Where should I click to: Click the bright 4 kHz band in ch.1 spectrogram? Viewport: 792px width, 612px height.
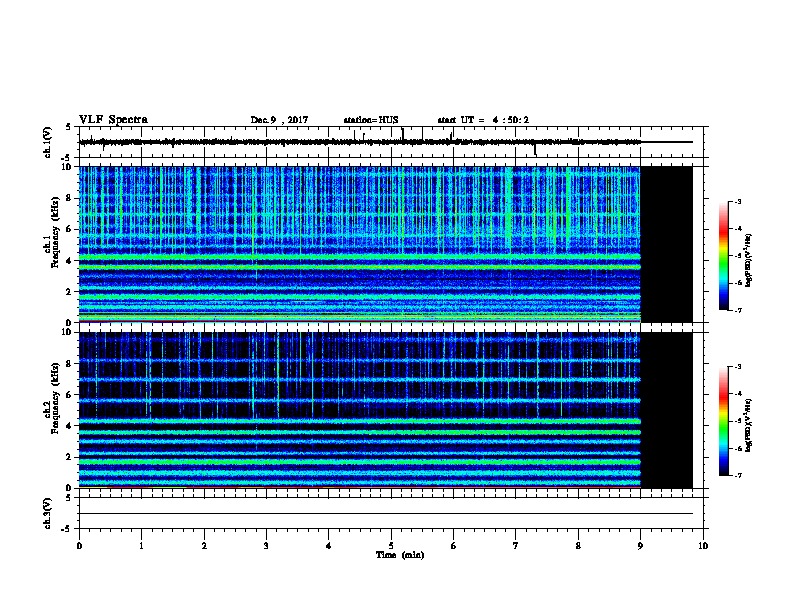click(x=360, y=257)
